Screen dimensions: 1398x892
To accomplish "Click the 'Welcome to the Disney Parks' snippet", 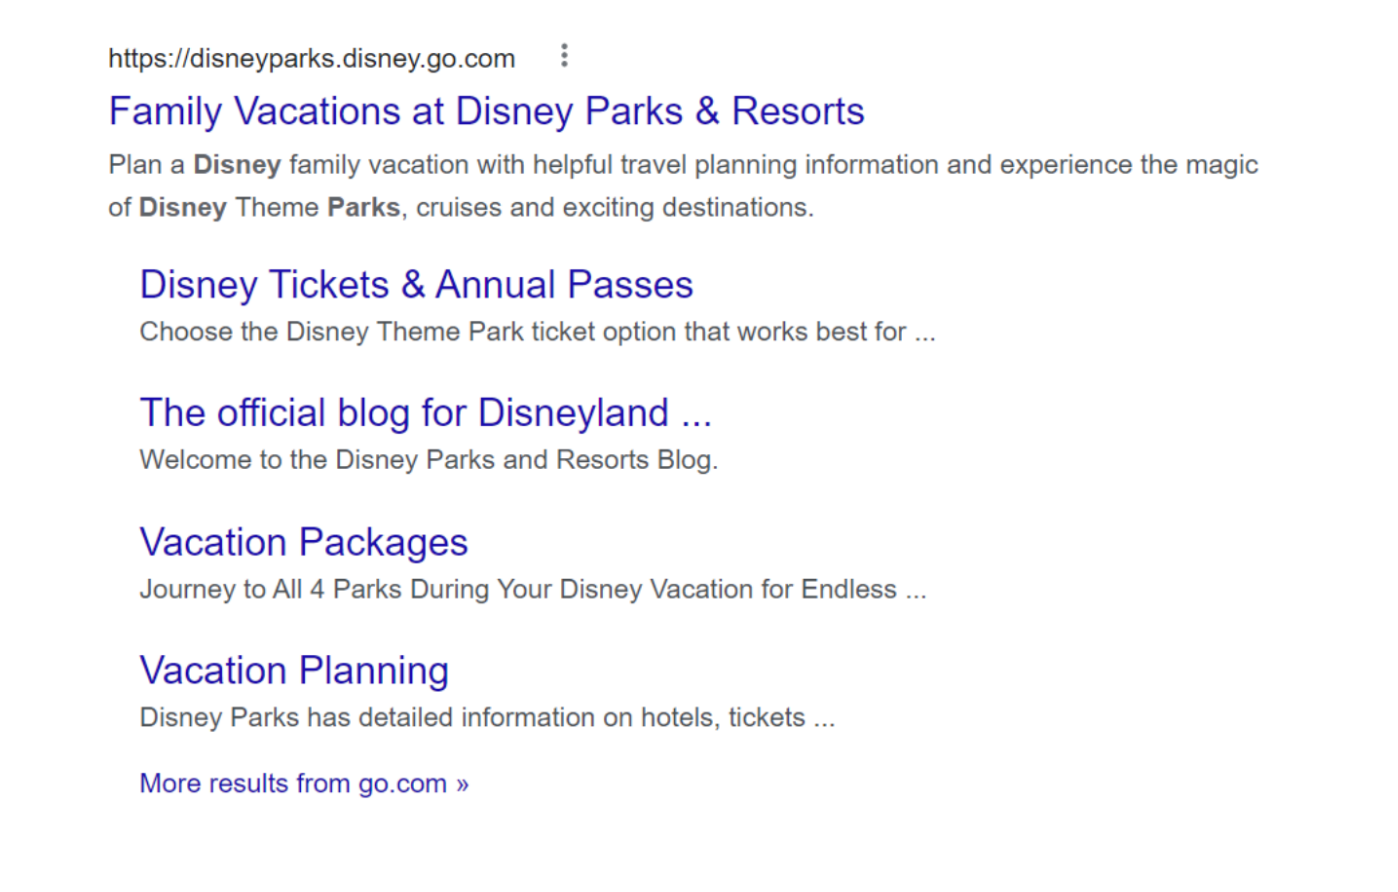I will [429, 460].
